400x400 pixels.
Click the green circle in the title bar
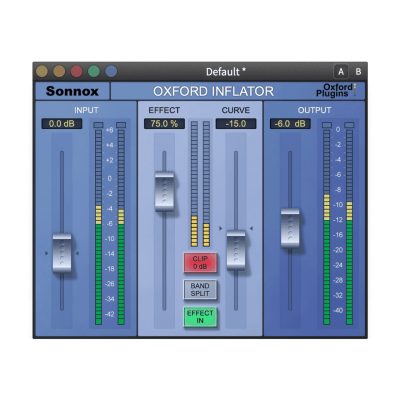click(x=94, y=71)
